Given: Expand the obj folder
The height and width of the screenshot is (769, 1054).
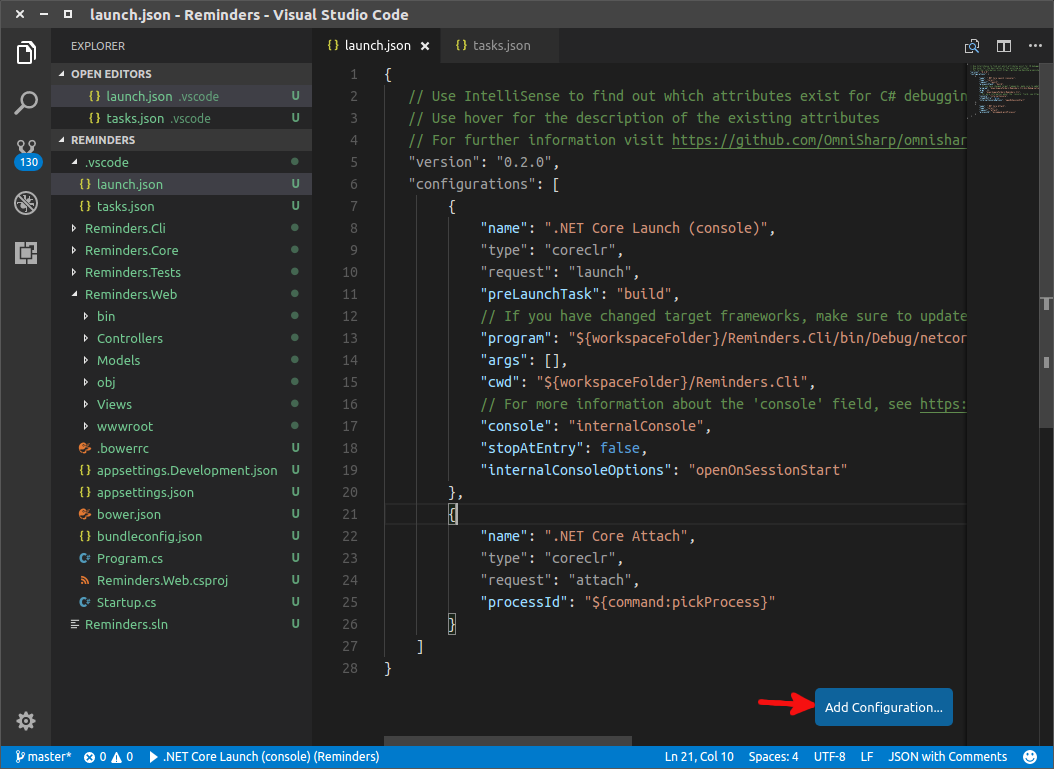Looking at the screenshot, I should 181,382.
